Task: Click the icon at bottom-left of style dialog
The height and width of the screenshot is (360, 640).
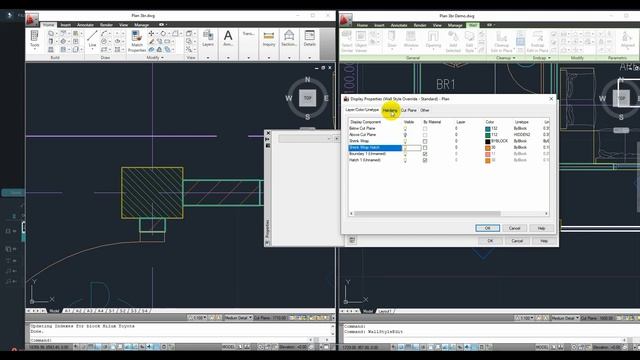Action: click(x=352, y=240)
